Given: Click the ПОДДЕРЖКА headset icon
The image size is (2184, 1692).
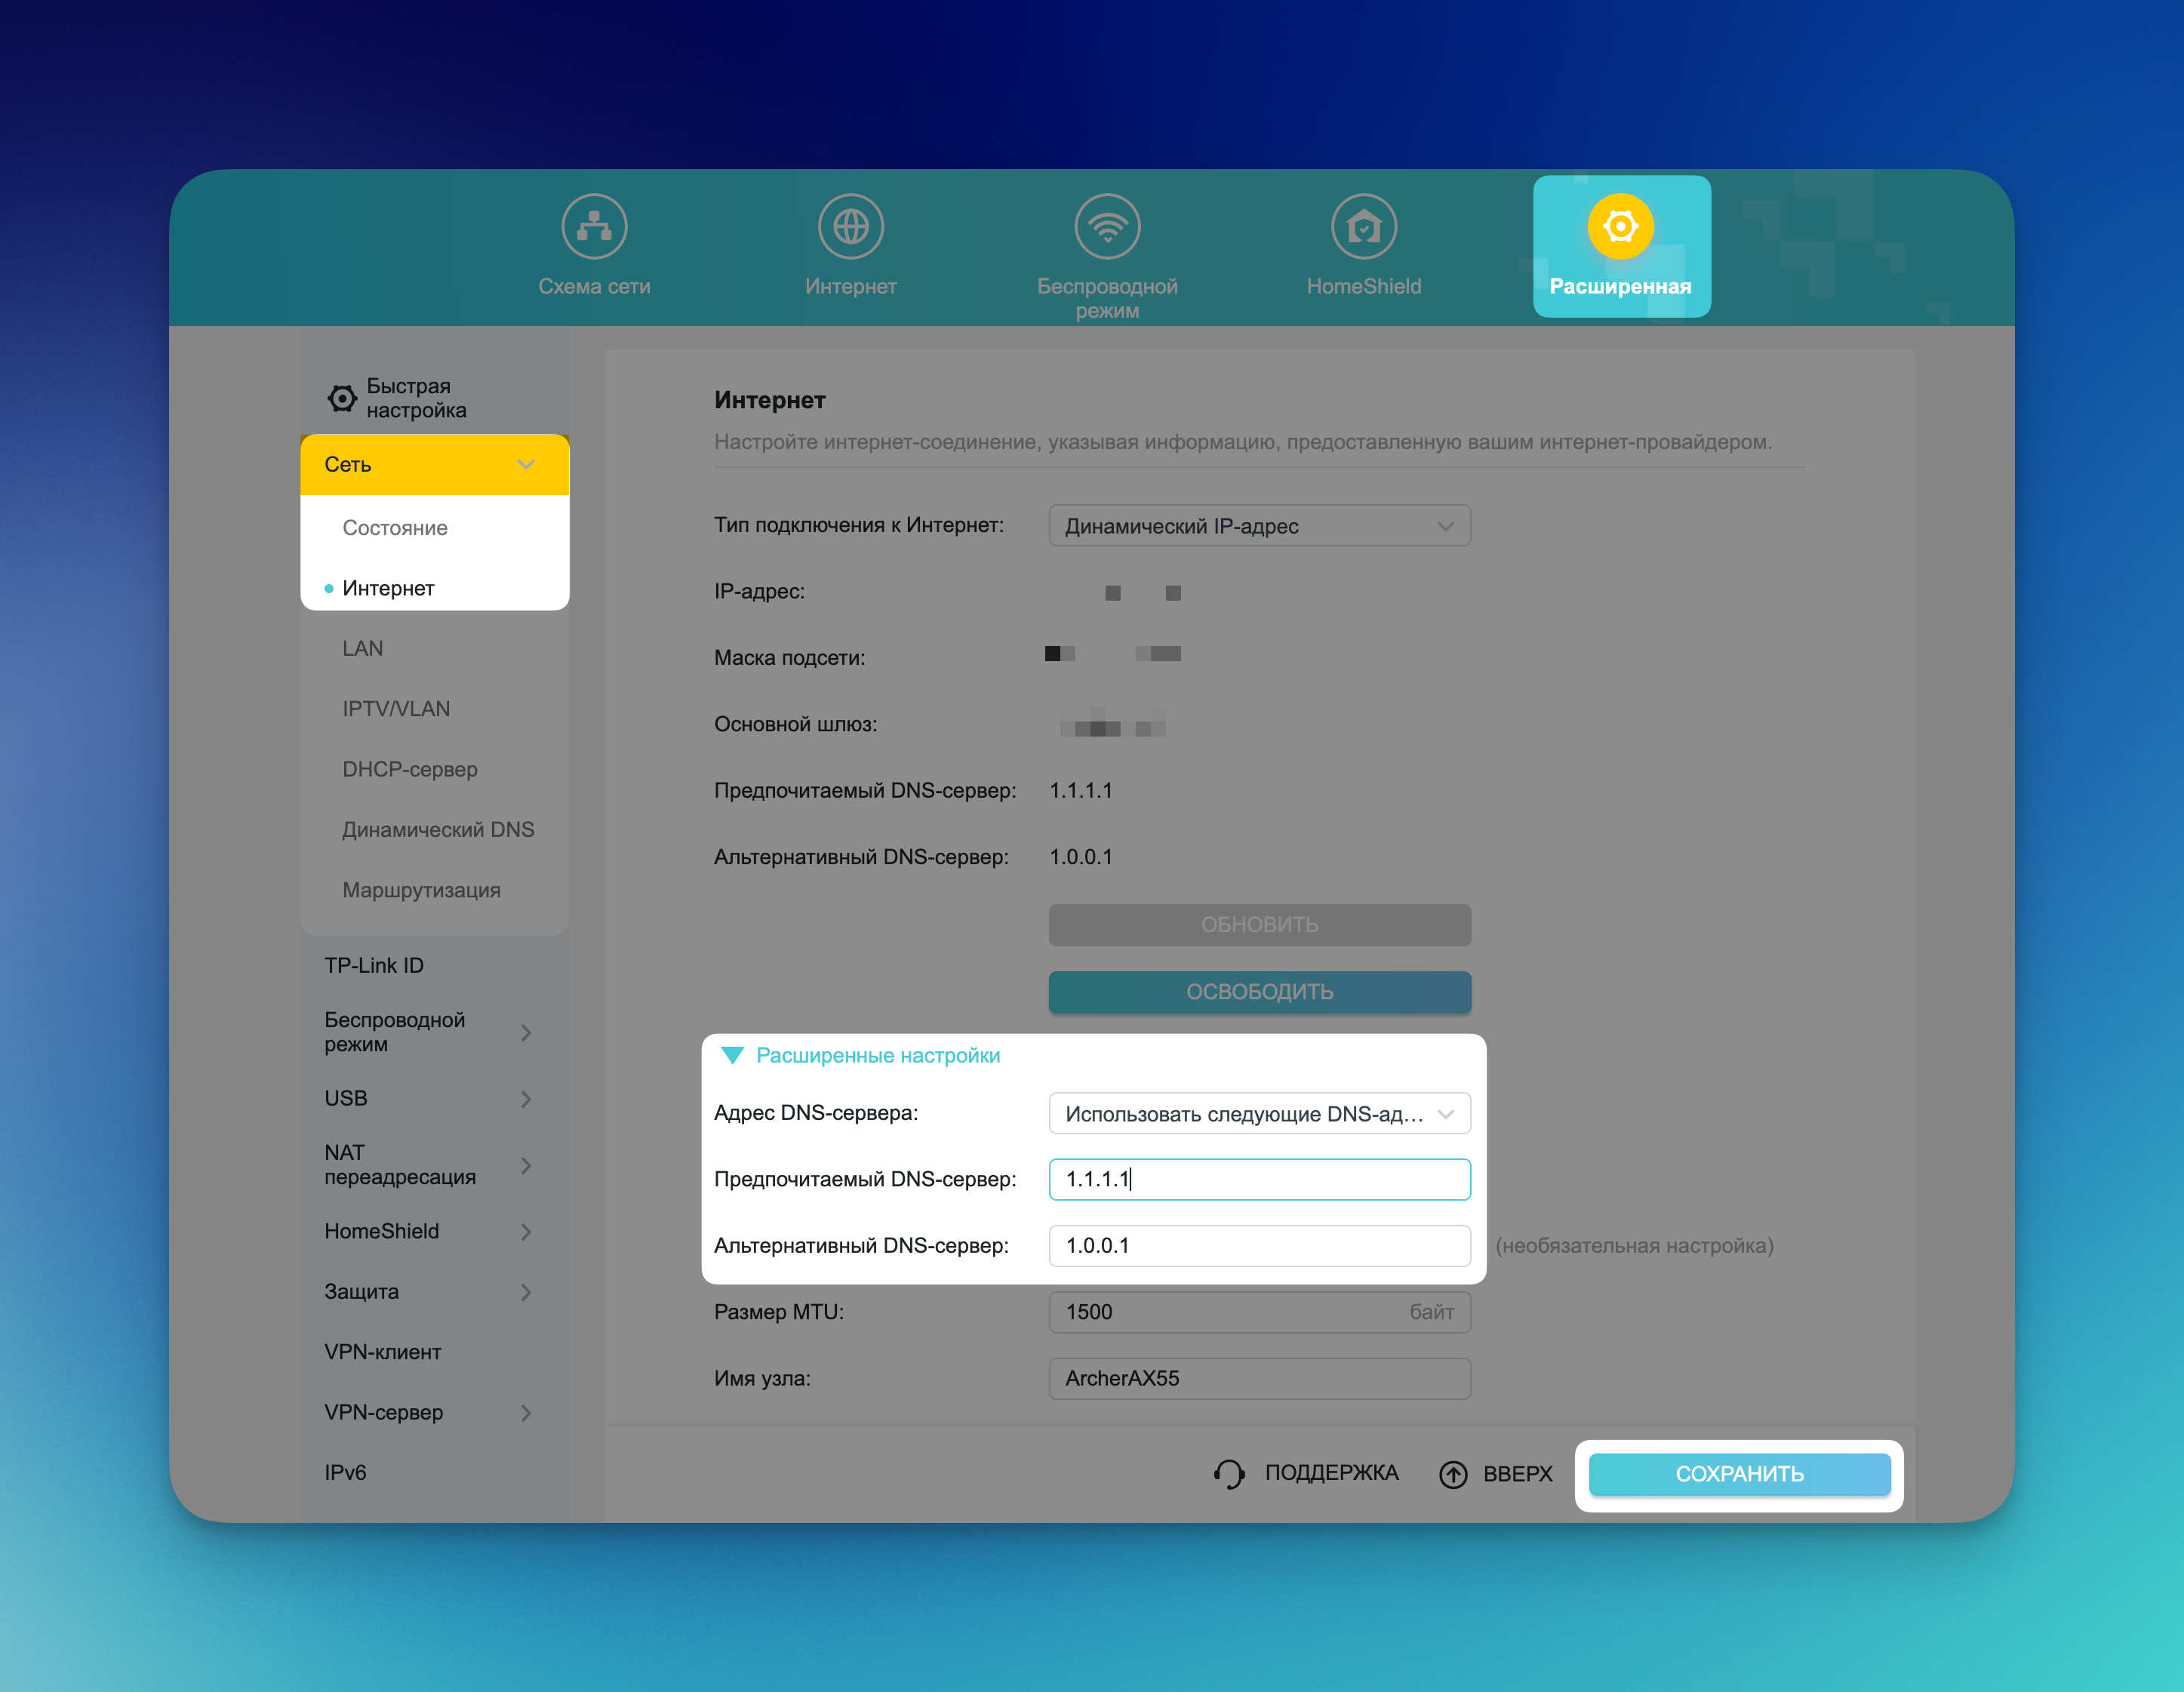Looking at the screenshot, I should [1229, 1474].
